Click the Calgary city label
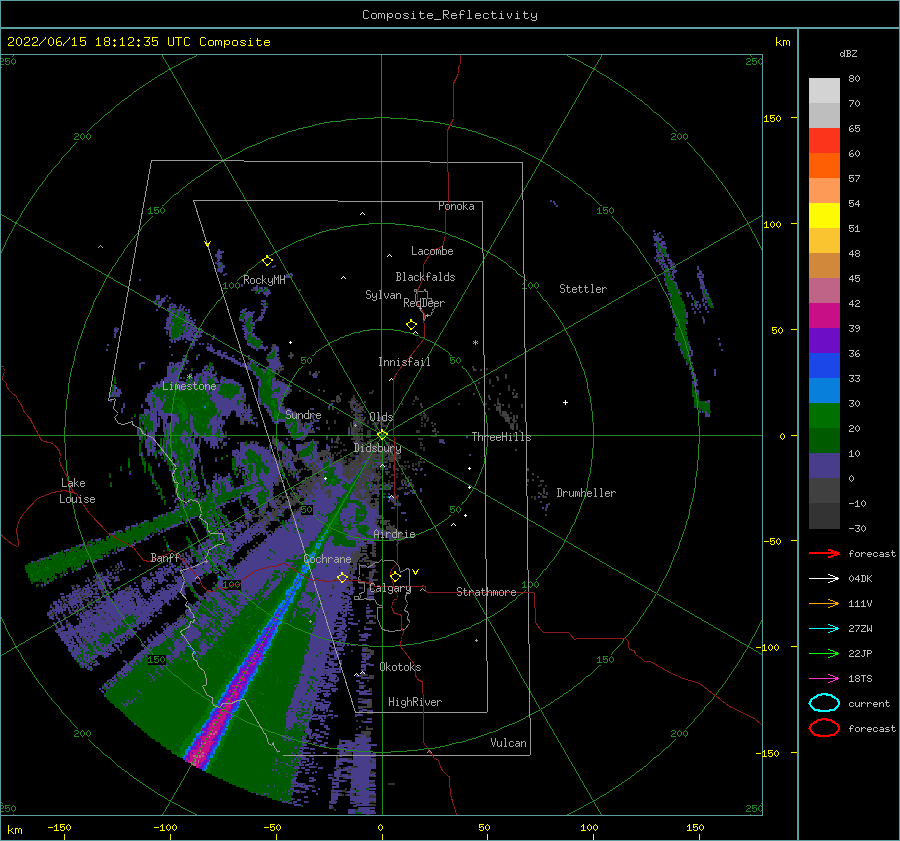 click(x=390, y=588)
